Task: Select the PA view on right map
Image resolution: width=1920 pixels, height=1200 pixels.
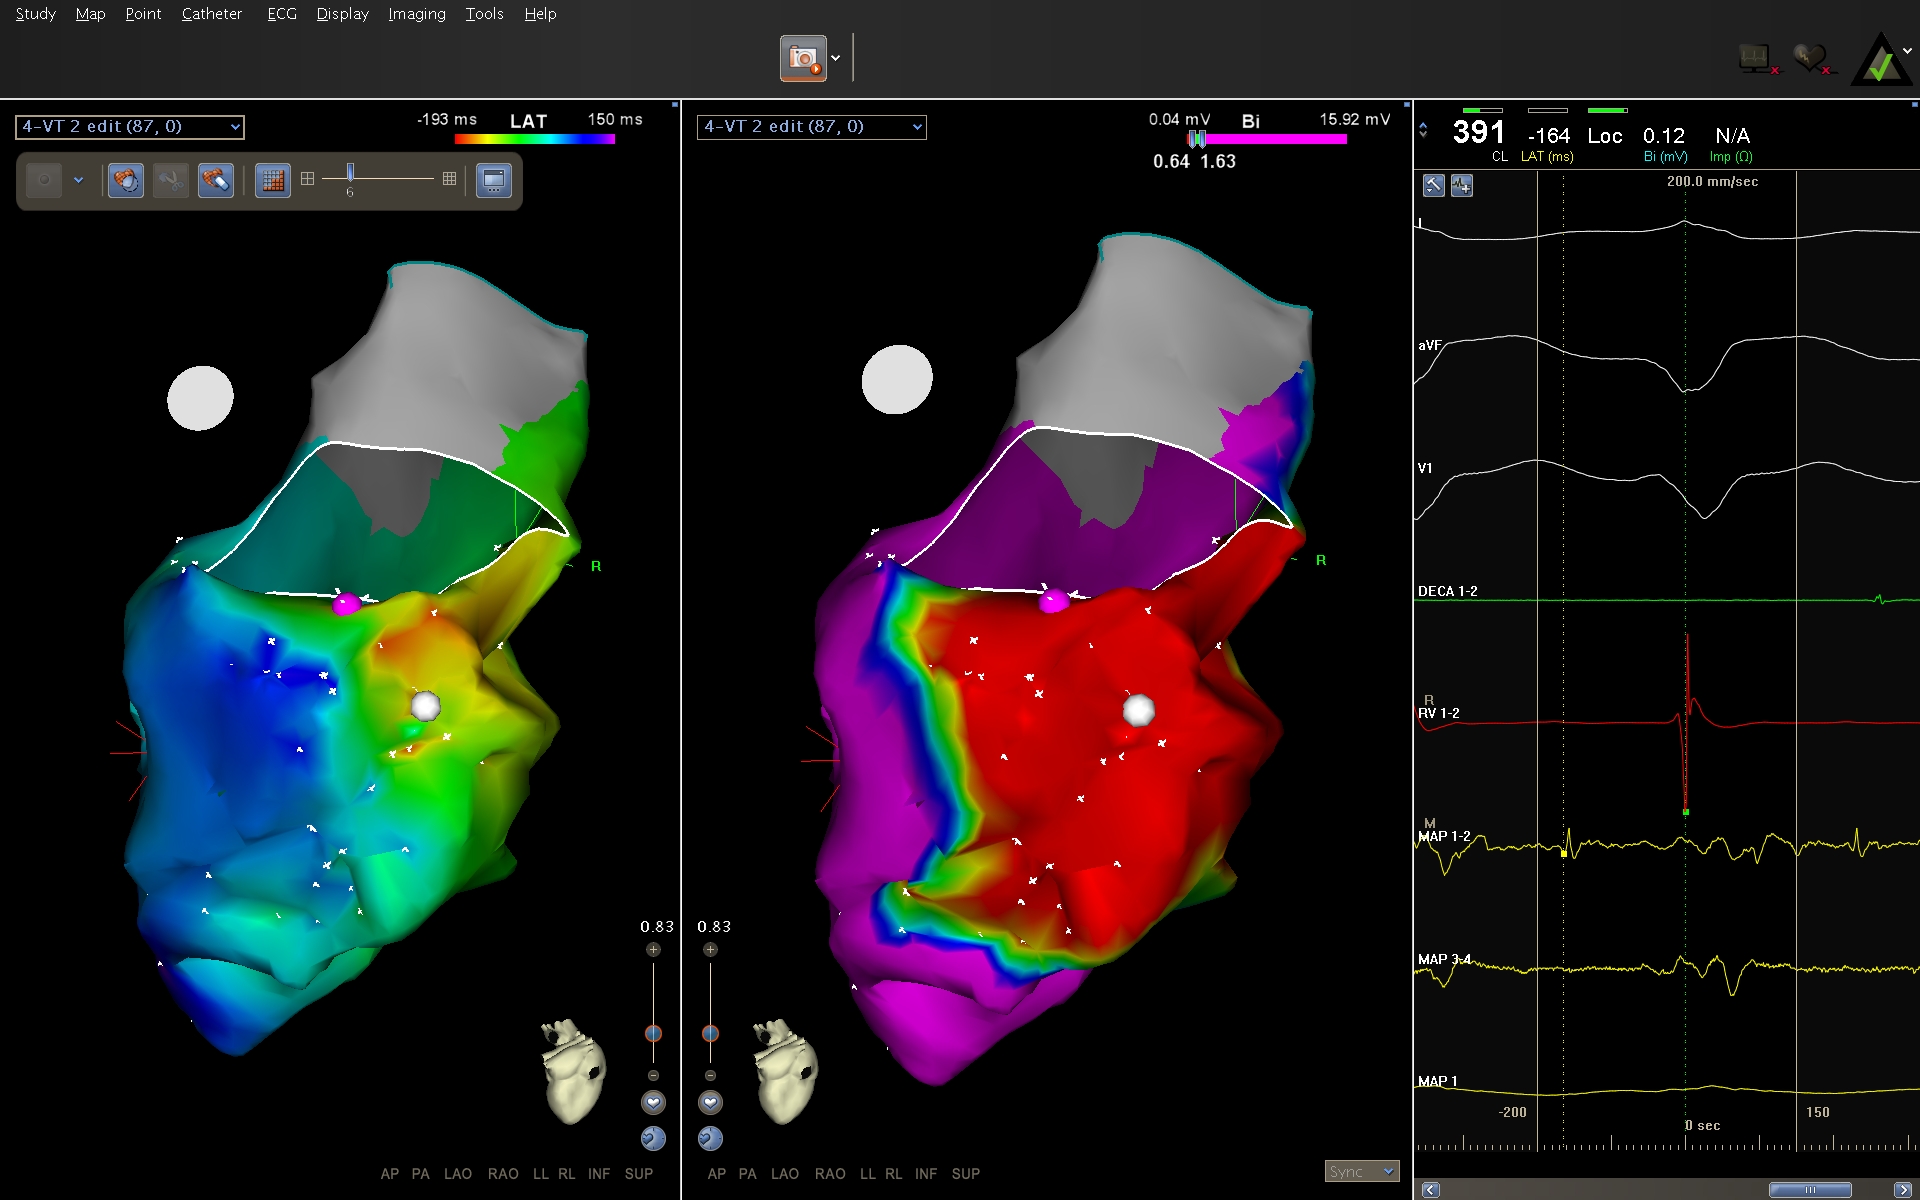Action: [x=748, y=1174]
